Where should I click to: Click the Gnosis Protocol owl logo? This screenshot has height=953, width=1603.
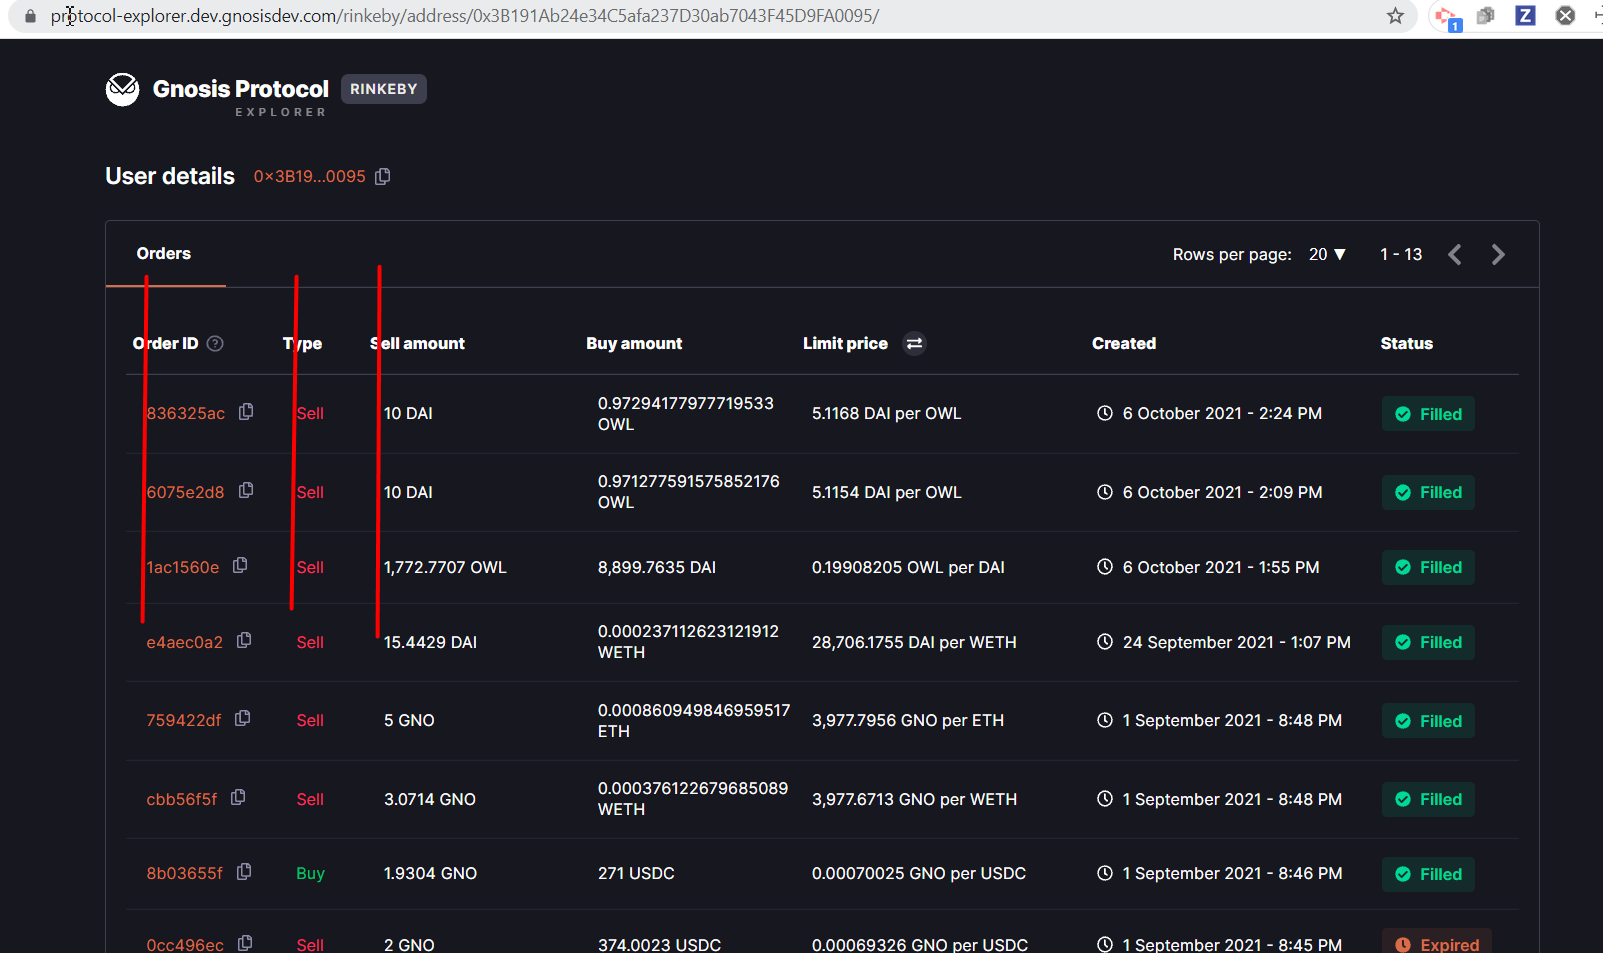pos(122,90)
